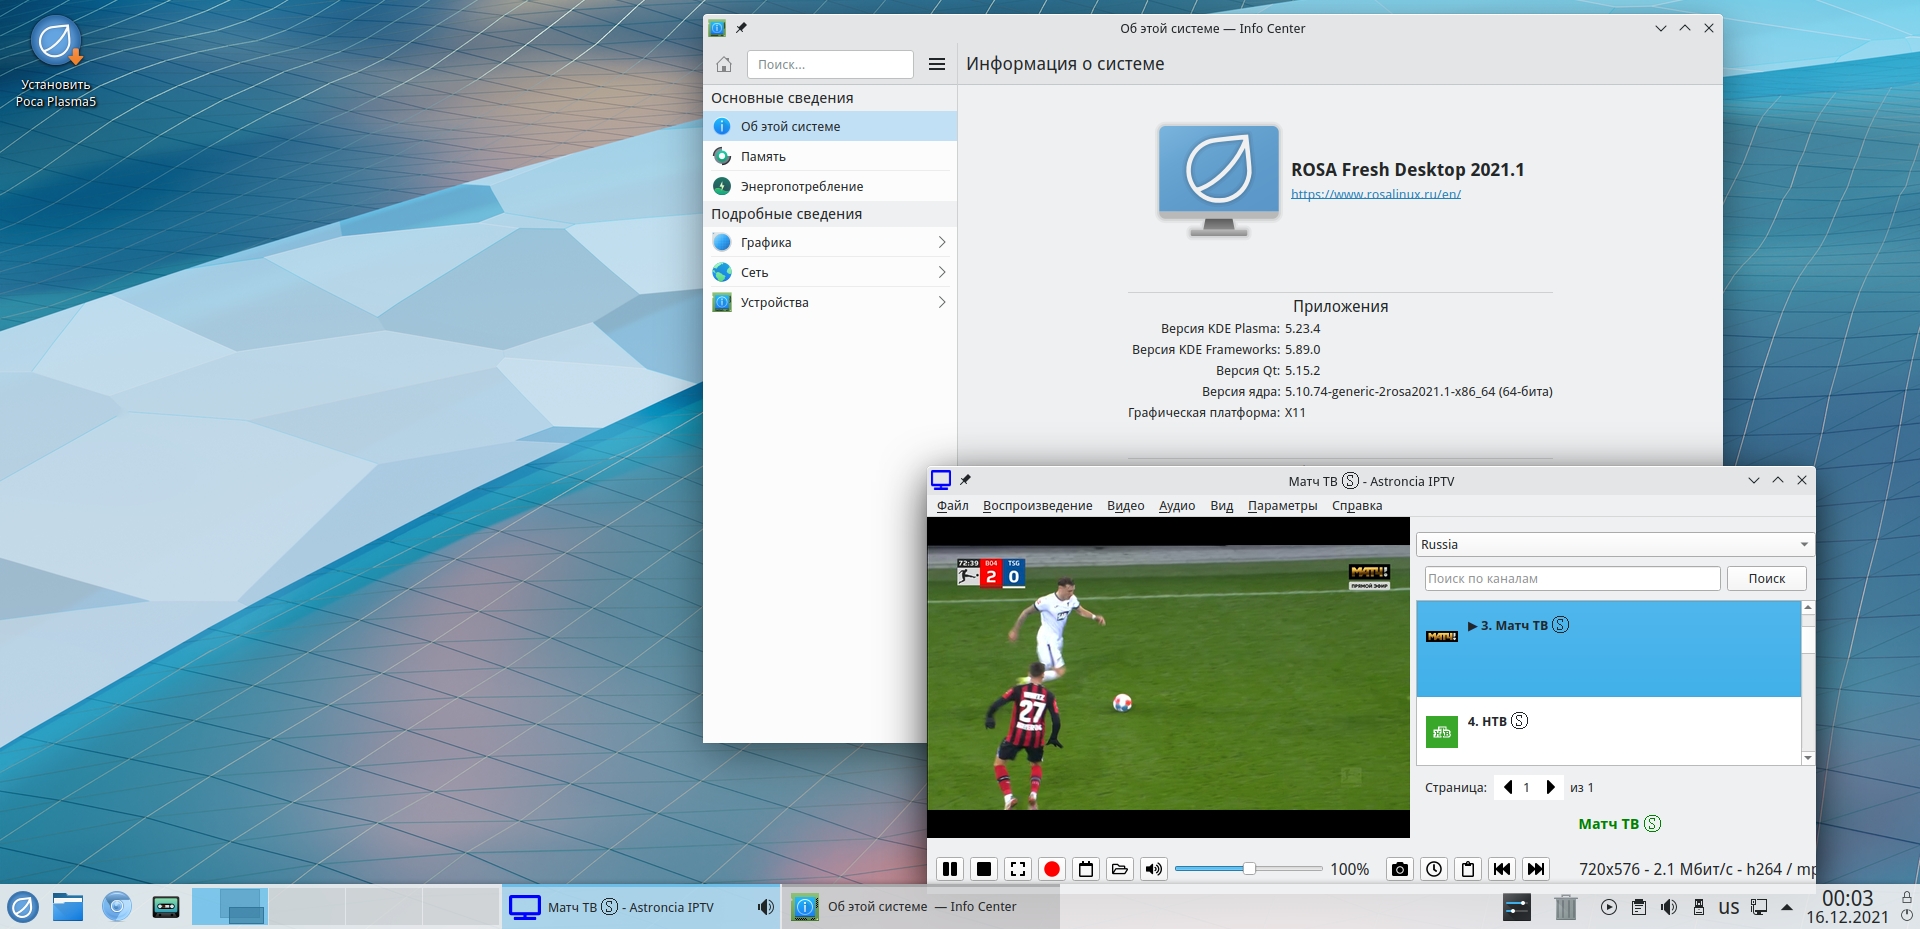Open the rosalinux.ru website link

coord(1375,194)
